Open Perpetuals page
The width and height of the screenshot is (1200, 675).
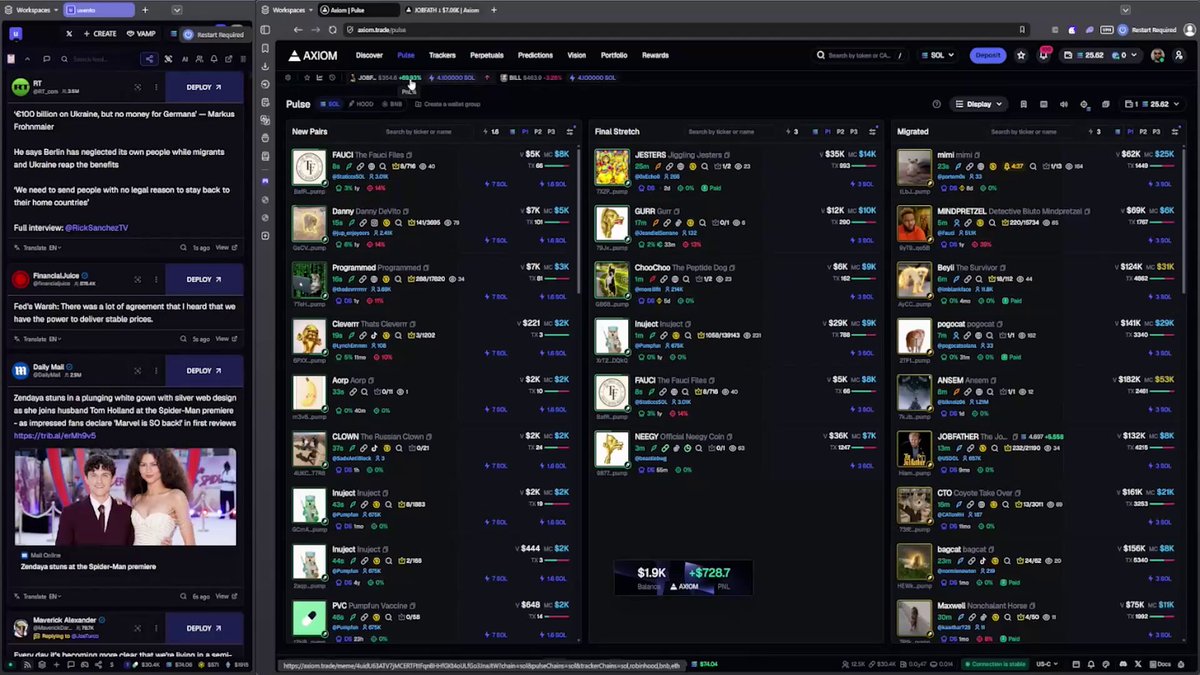pyautogui.click(x=487, y=55)
